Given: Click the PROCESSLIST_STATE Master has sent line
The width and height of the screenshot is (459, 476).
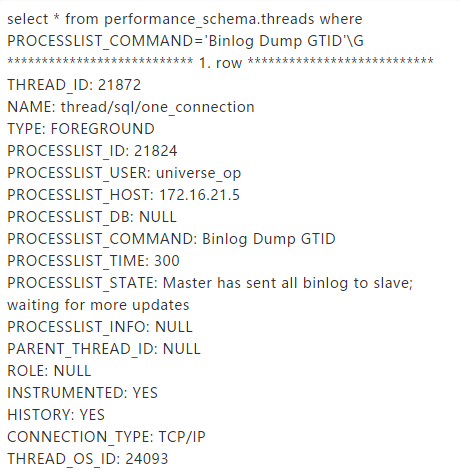Looking at the screenshot, I should (x=210, y=283).
